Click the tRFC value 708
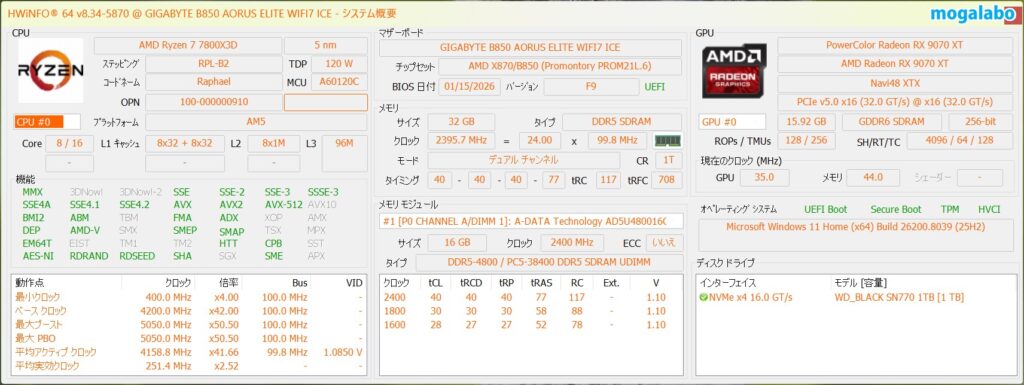 666,181
